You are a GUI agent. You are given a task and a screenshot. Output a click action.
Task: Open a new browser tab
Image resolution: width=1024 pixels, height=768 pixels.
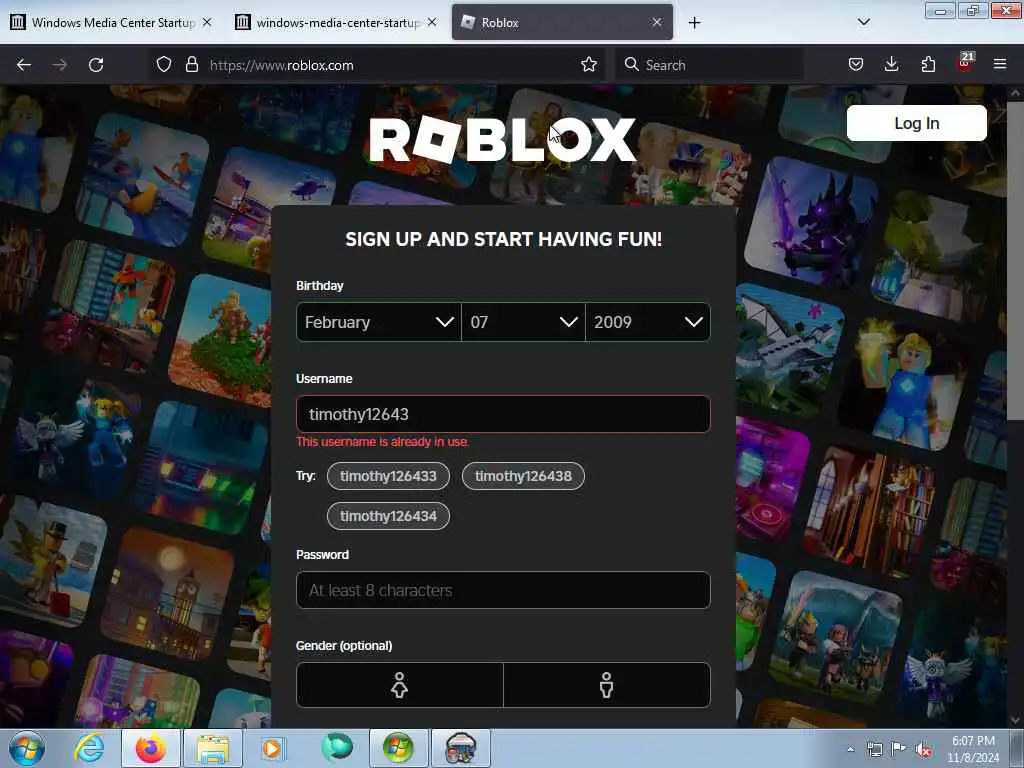694,23
